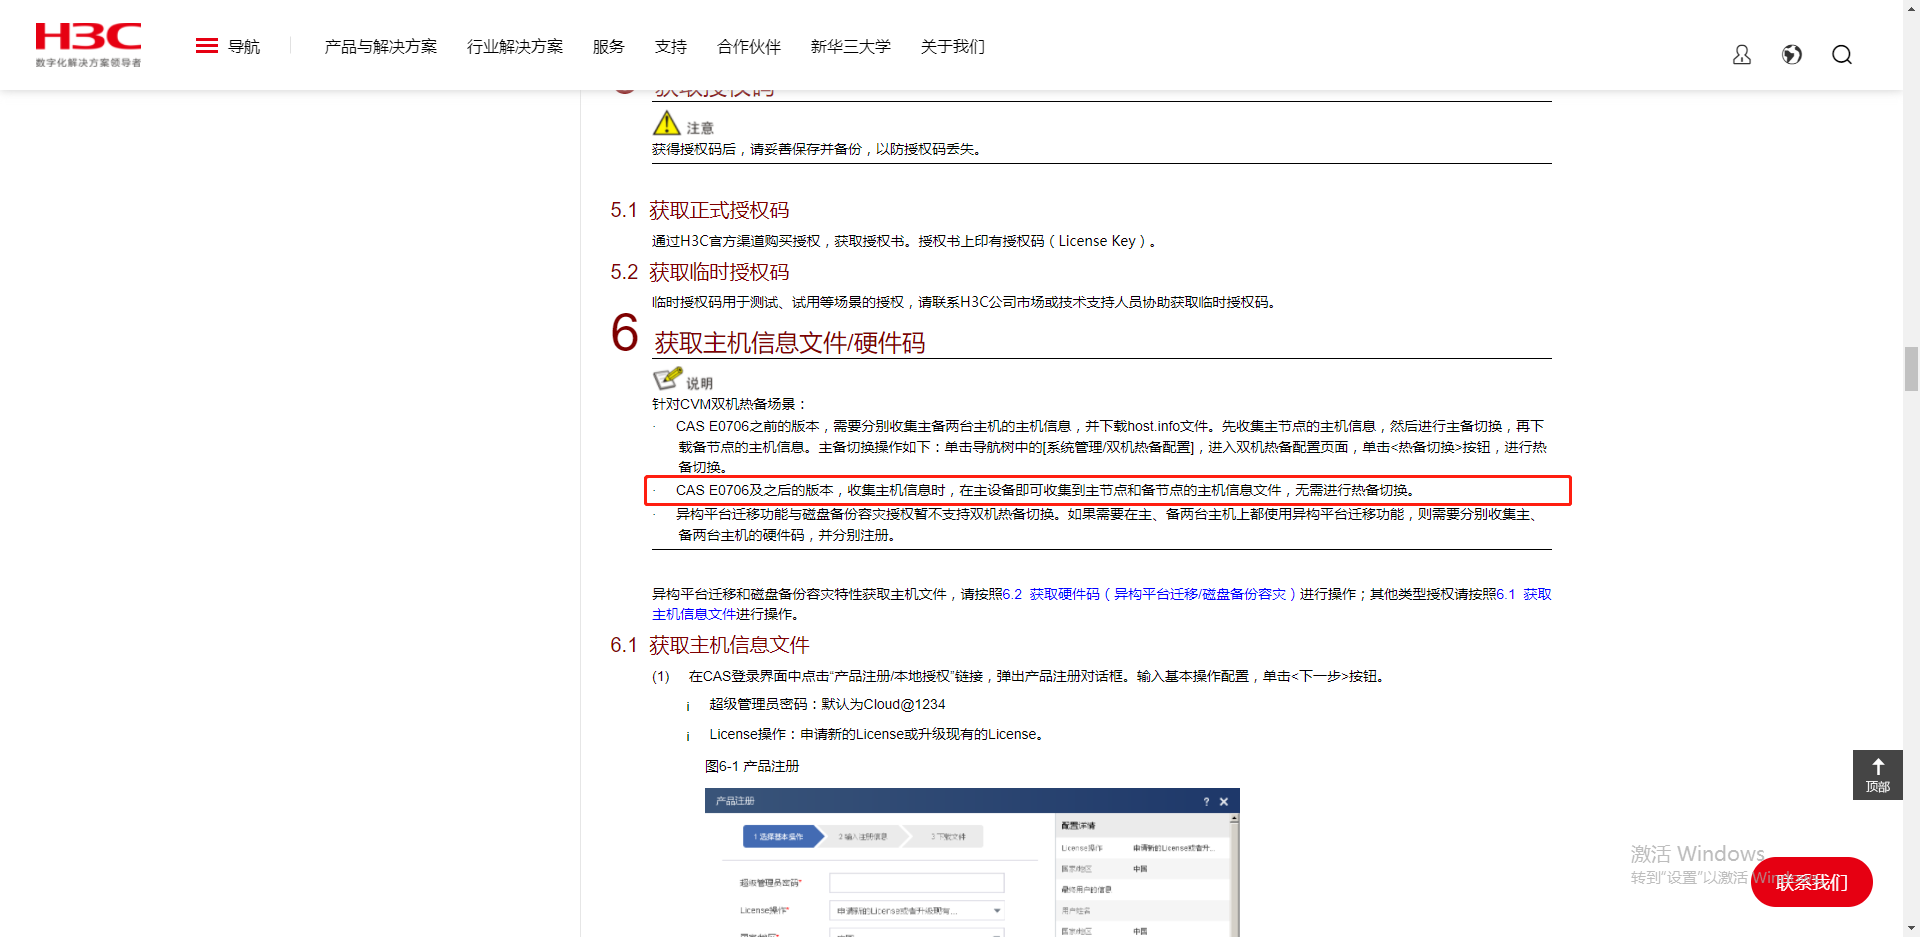
Task: Click the sentence starting 临时授权码用于测试
Action: pyautogui.click(x=966, y=302)
